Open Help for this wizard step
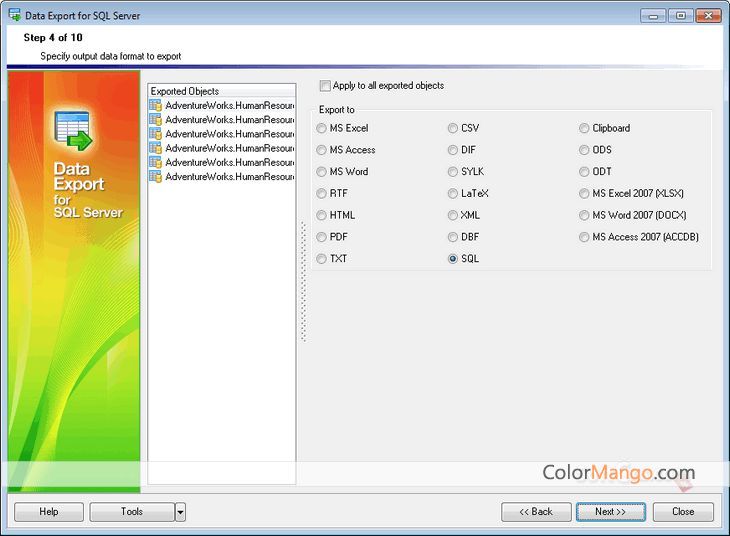Viewport: 730px width, 536px height. [49, 512]
